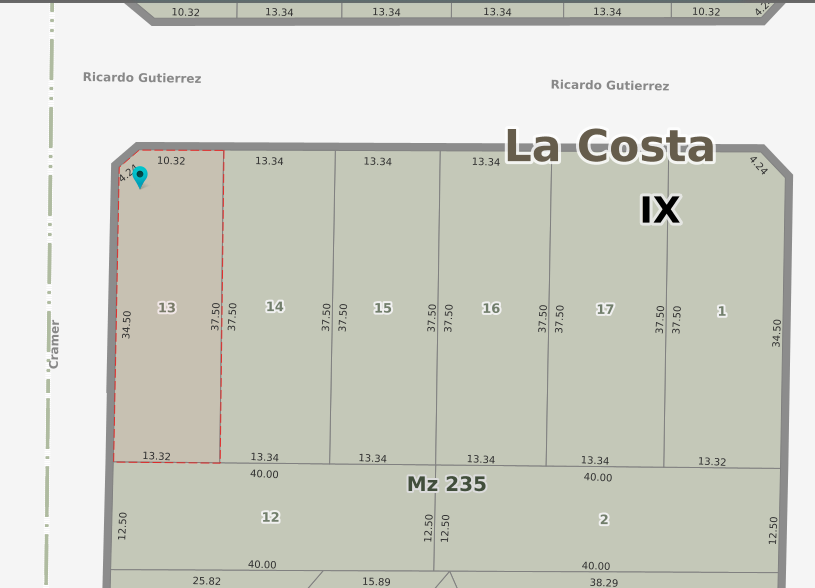This screenshot has width=815, height=588.
Task: Click the teal location pin marker
Action: [x=140, y=176]
